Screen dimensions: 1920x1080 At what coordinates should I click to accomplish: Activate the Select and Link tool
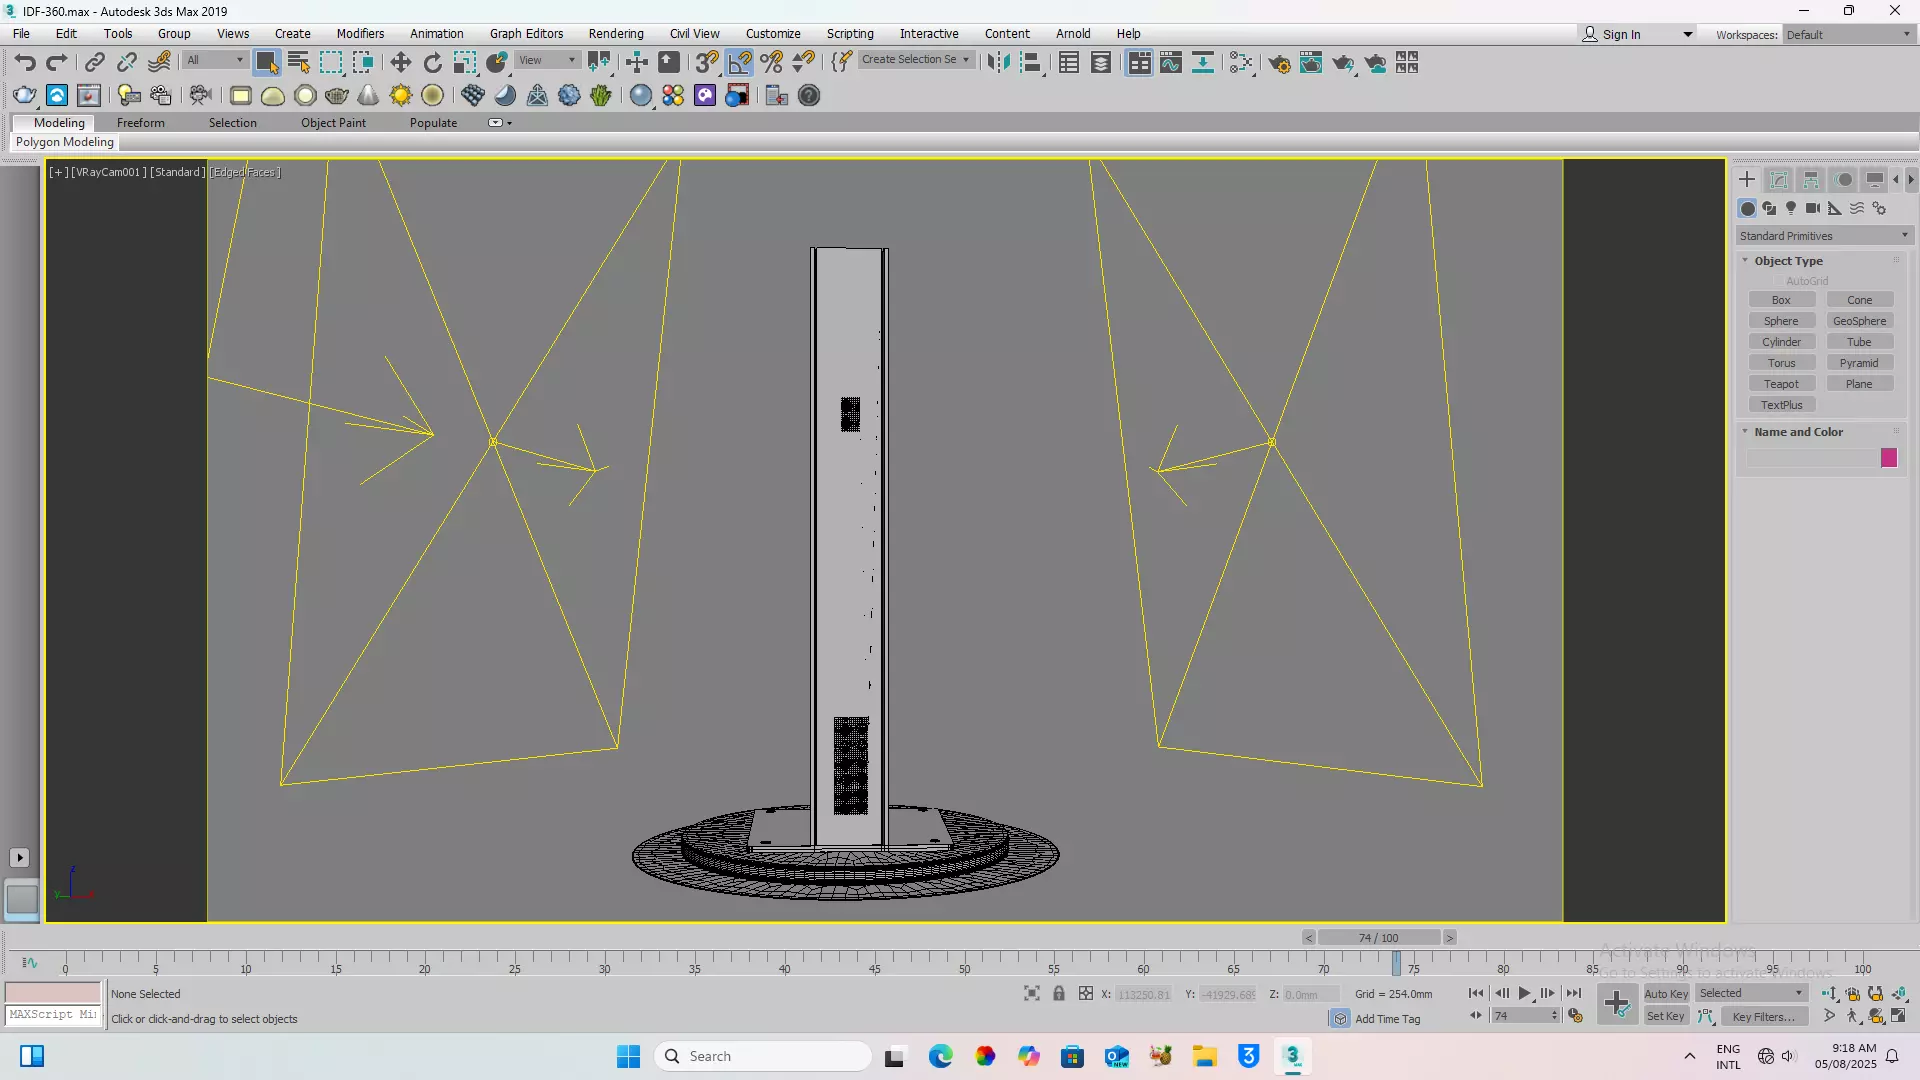(x=94, y=63)
